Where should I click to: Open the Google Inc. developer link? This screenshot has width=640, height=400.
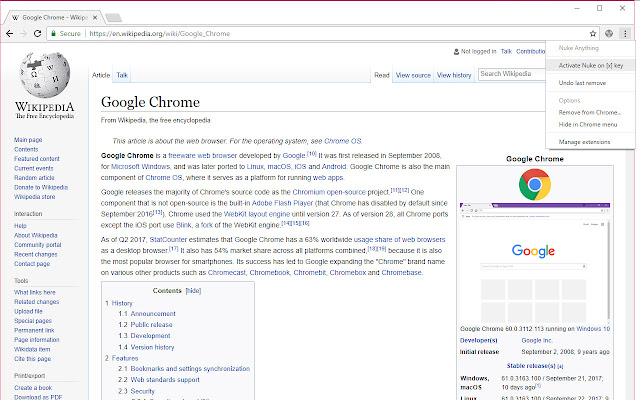[537, 340]
